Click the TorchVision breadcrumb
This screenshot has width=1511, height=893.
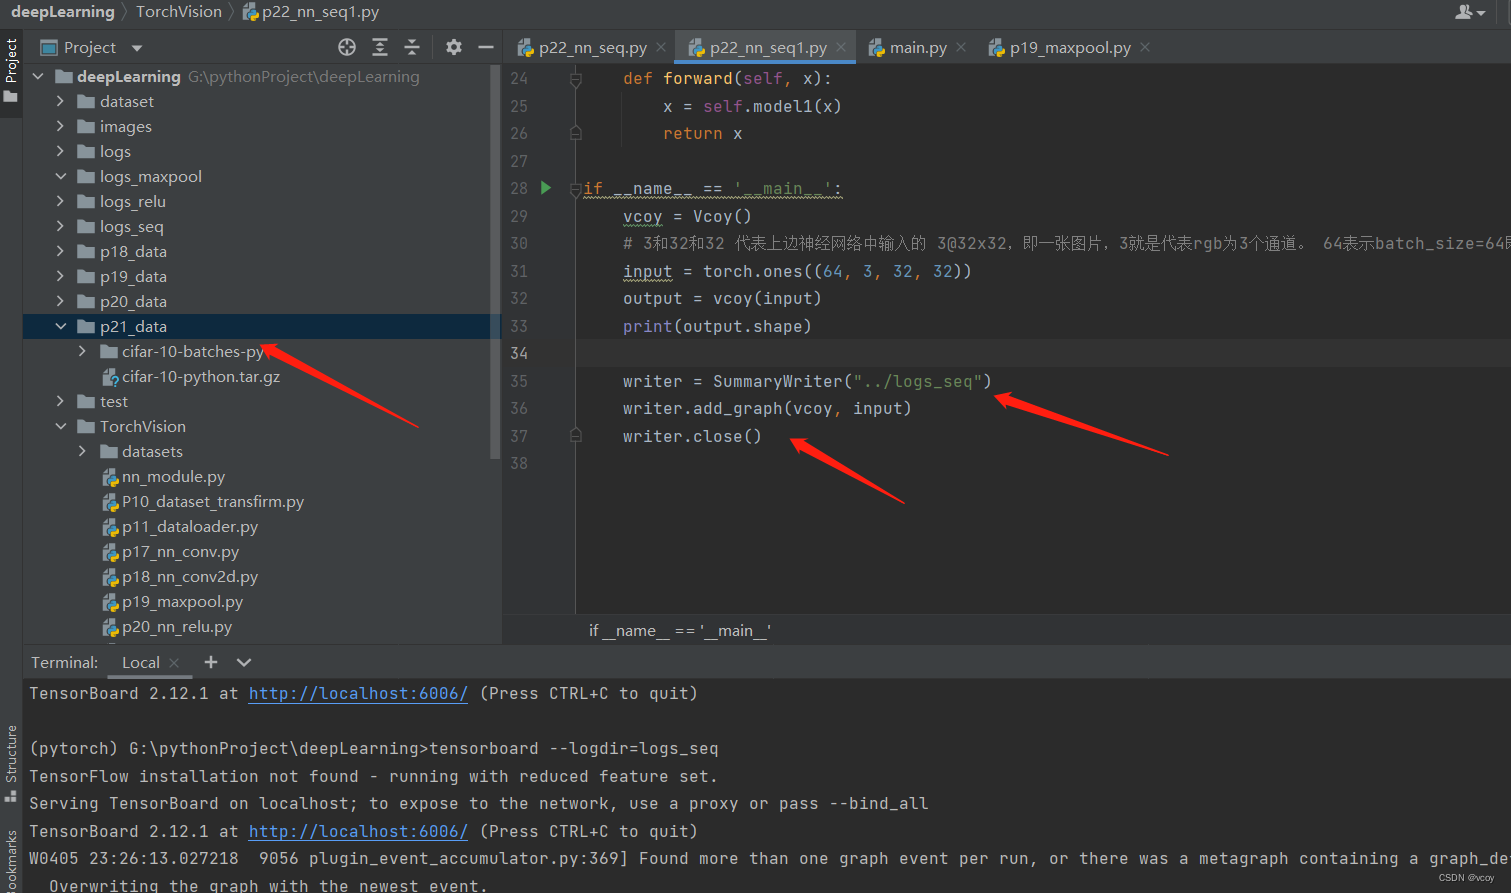[x=179, y=12]
